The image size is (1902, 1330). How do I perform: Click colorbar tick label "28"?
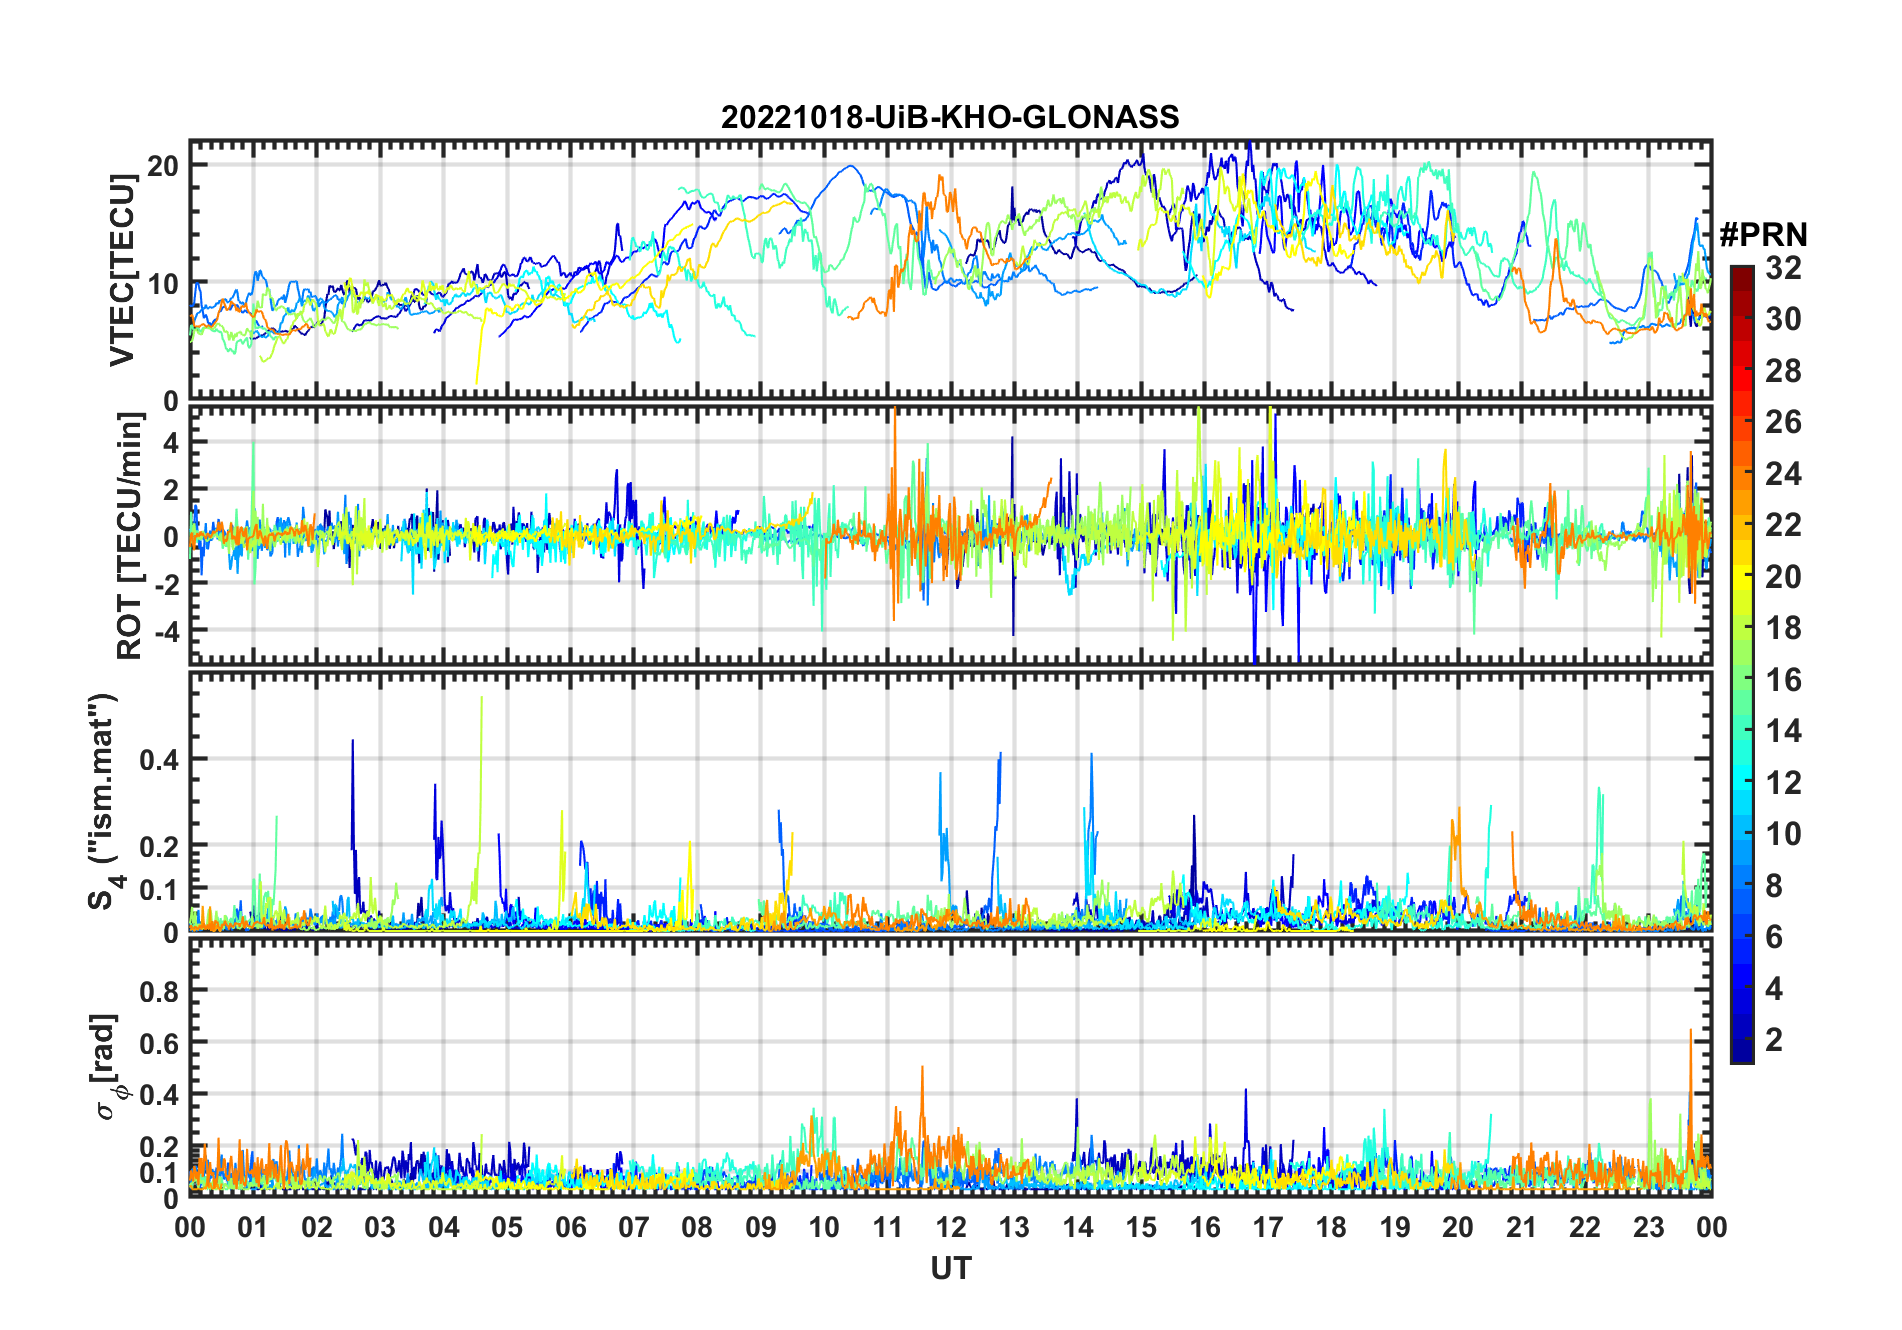coord(1783,371)
